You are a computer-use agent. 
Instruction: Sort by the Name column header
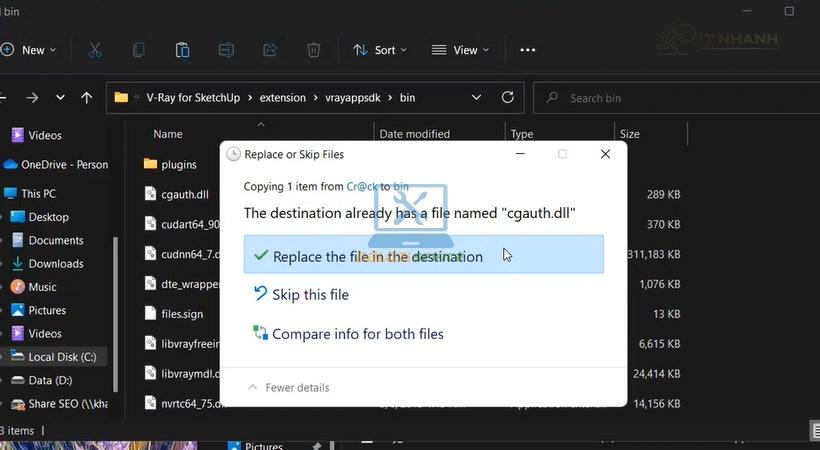168,134
